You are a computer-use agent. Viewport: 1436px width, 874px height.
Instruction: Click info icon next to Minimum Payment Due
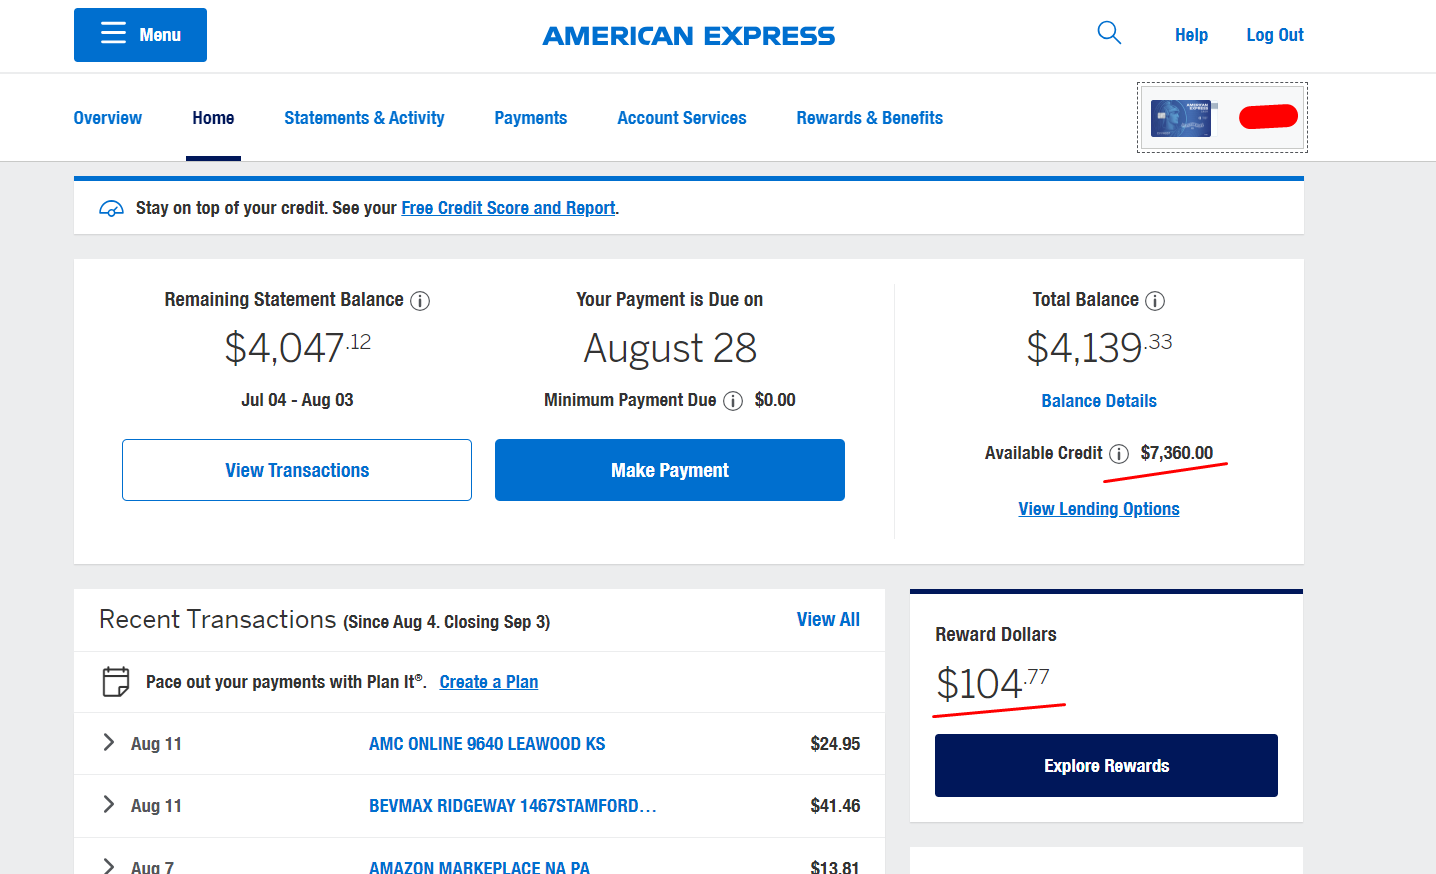click(733, 401)
